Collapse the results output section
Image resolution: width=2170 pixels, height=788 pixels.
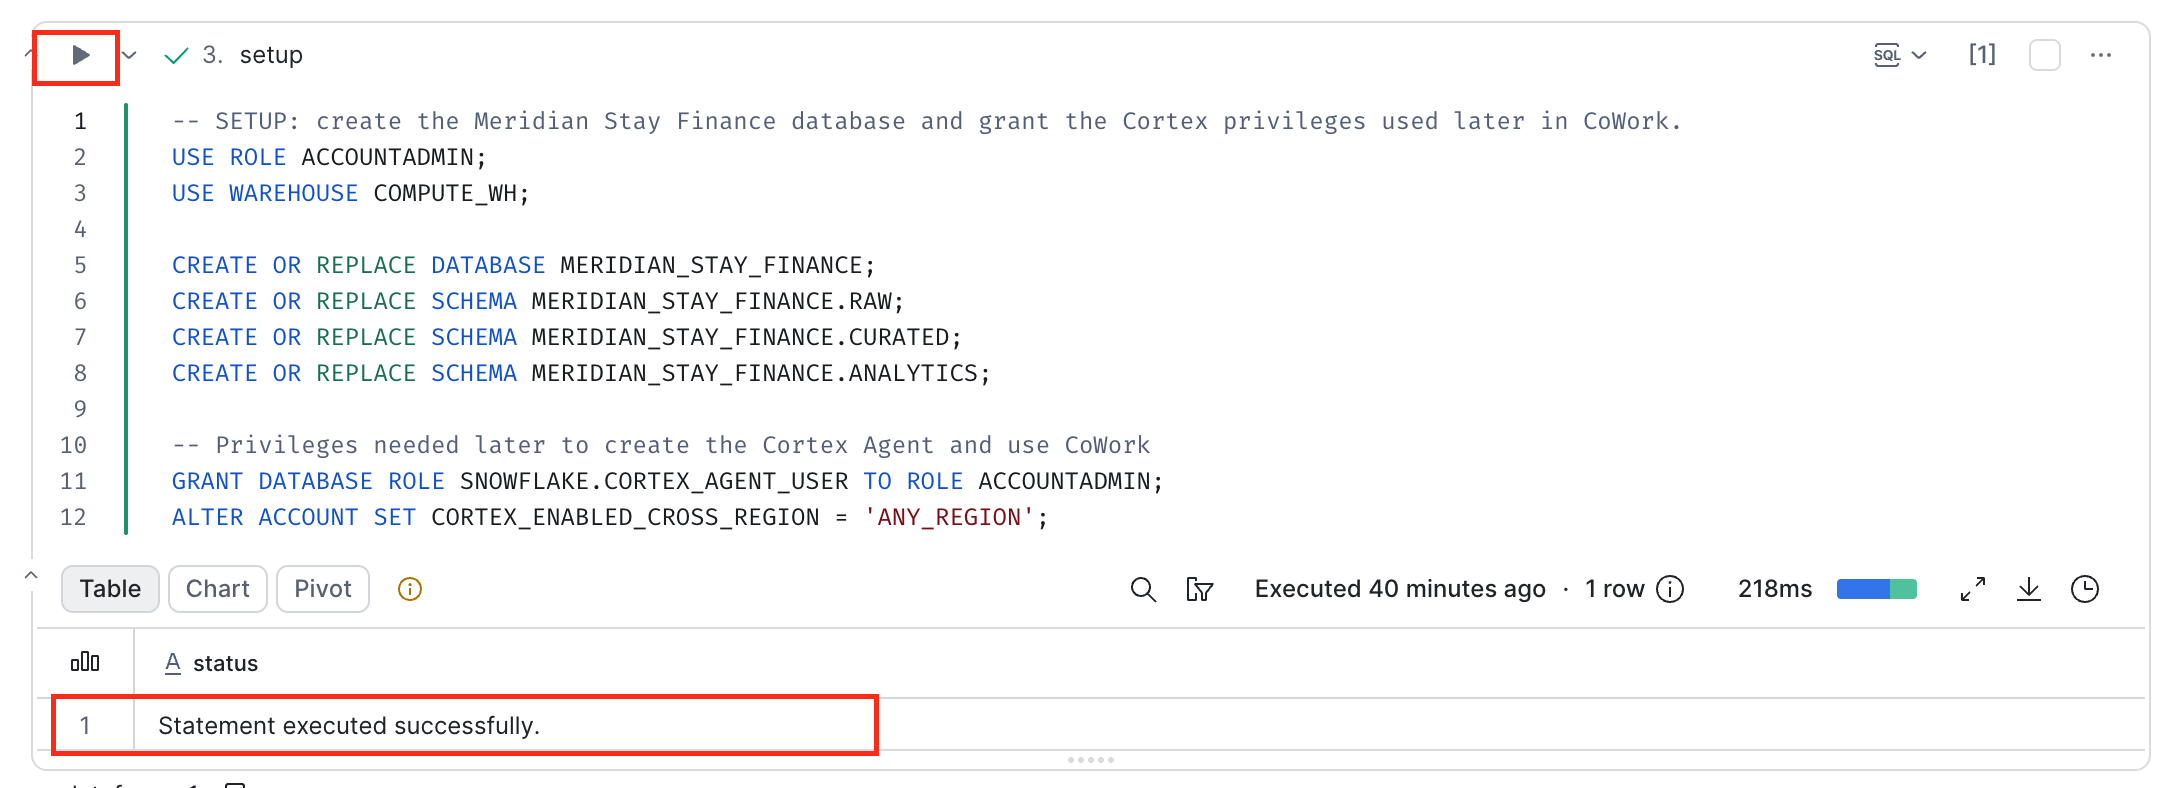(31, 575)
